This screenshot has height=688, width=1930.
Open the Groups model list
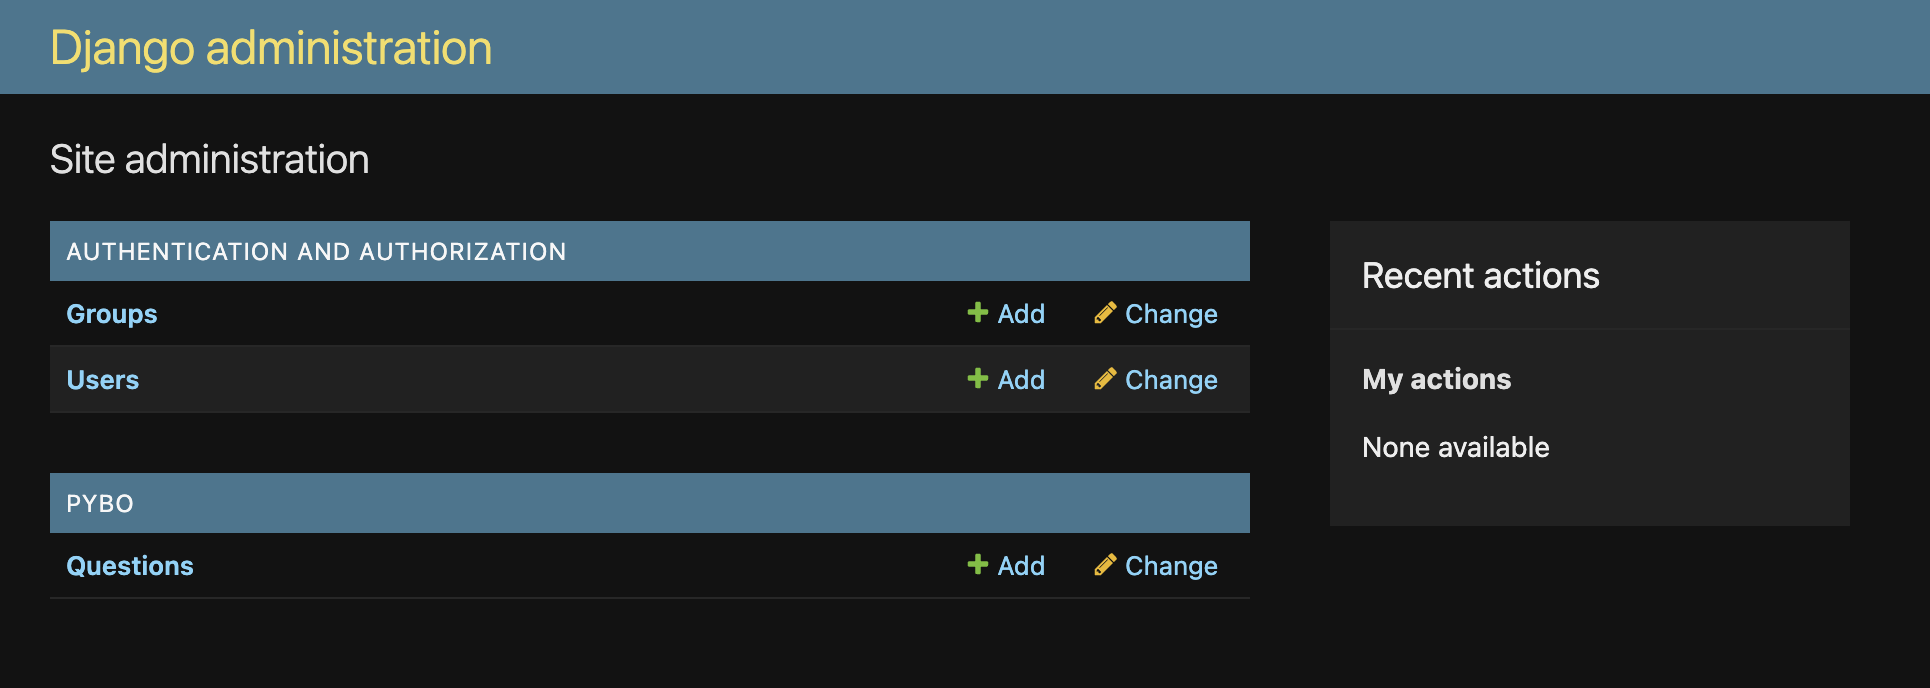point(112,314)
